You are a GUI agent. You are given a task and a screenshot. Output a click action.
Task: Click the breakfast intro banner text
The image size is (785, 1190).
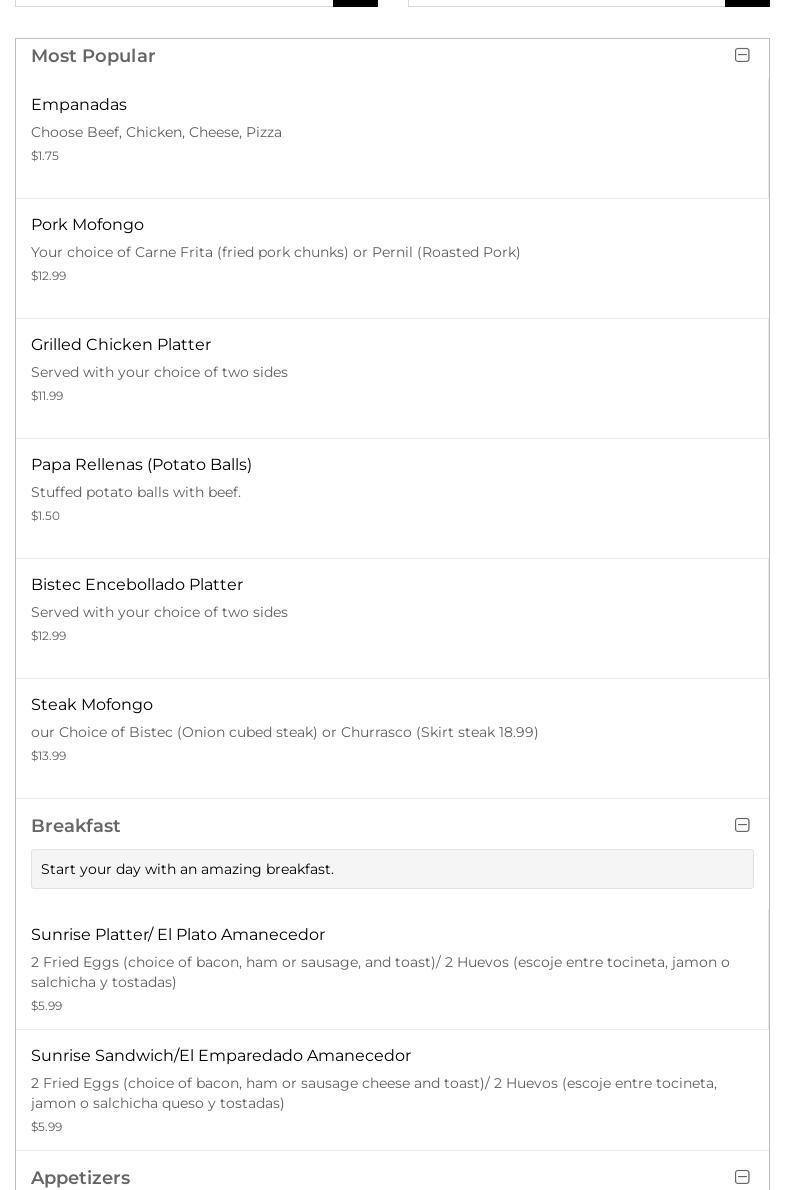tap(188, 869)
